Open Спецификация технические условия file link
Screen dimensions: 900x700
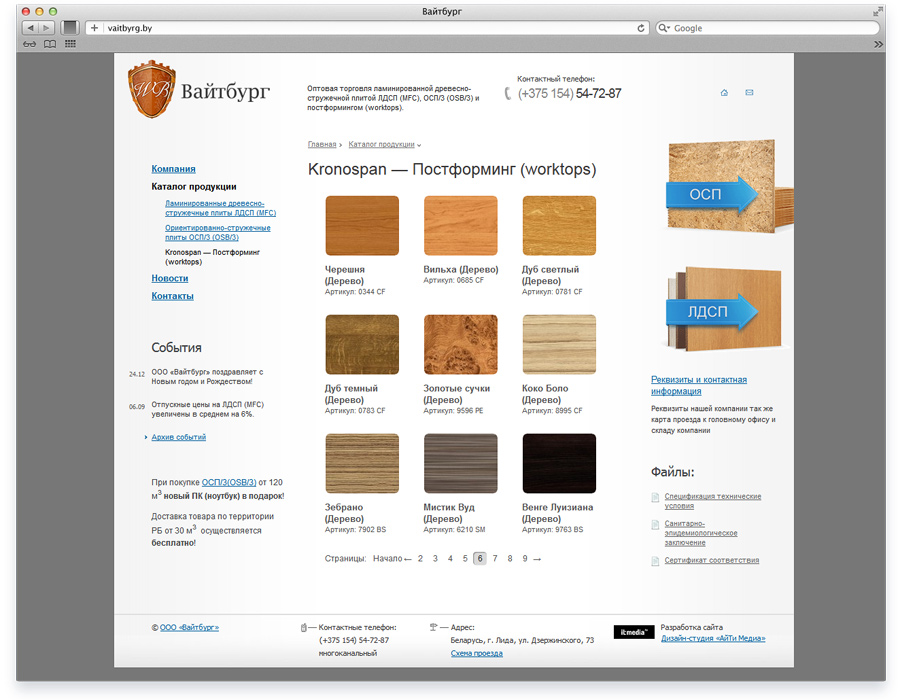tap(713, 501)
